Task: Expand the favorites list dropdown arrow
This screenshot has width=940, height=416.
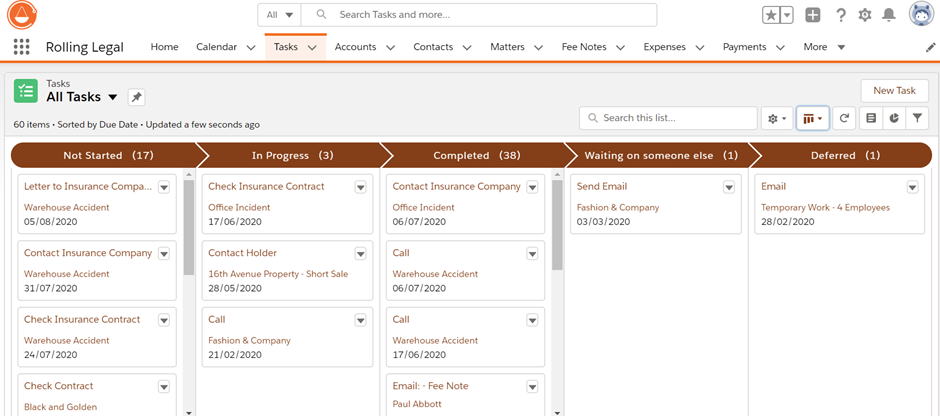Action: pyautogui.click(x=787, y=15)
